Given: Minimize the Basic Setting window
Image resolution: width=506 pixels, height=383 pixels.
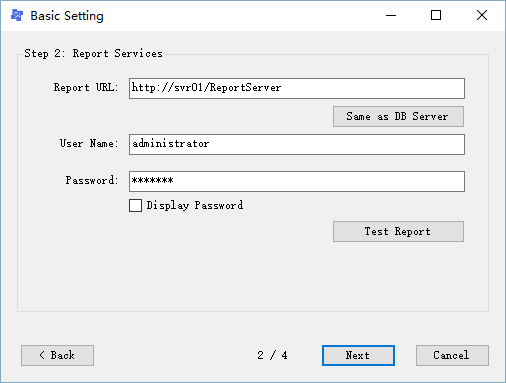Looking at the screenshot, I should [x=391, y=15].
